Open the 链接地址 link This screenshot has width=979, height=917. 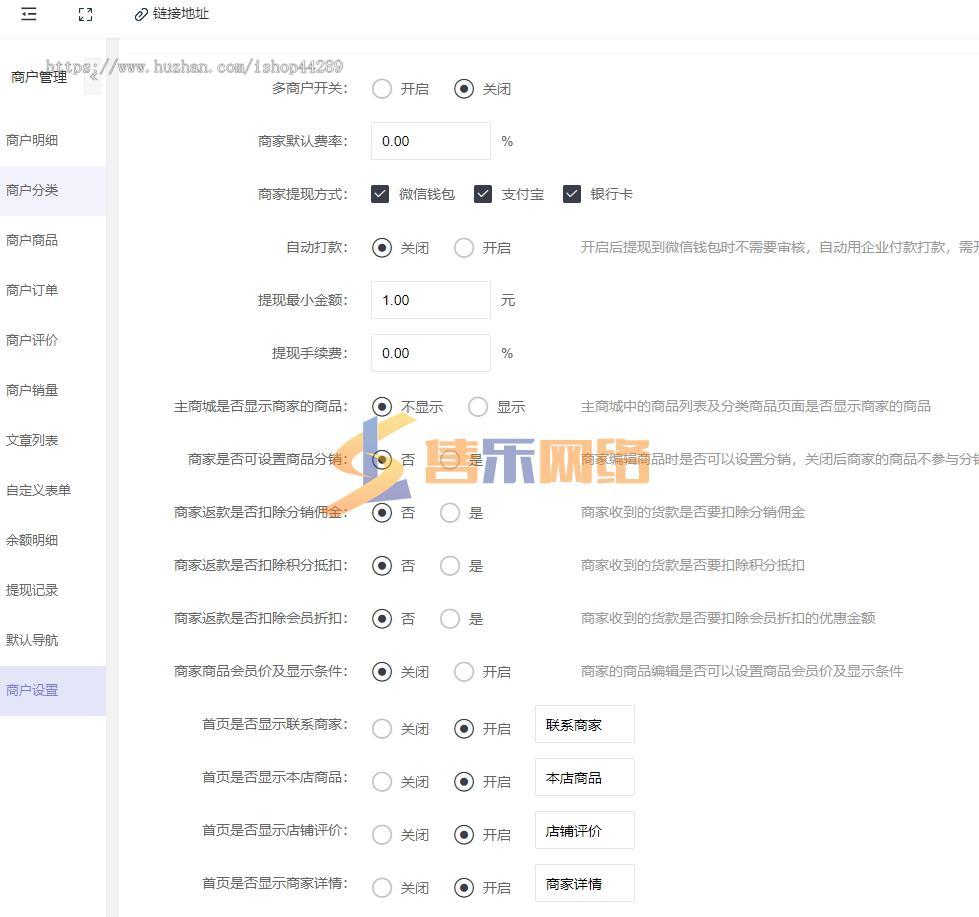[172, 14]
